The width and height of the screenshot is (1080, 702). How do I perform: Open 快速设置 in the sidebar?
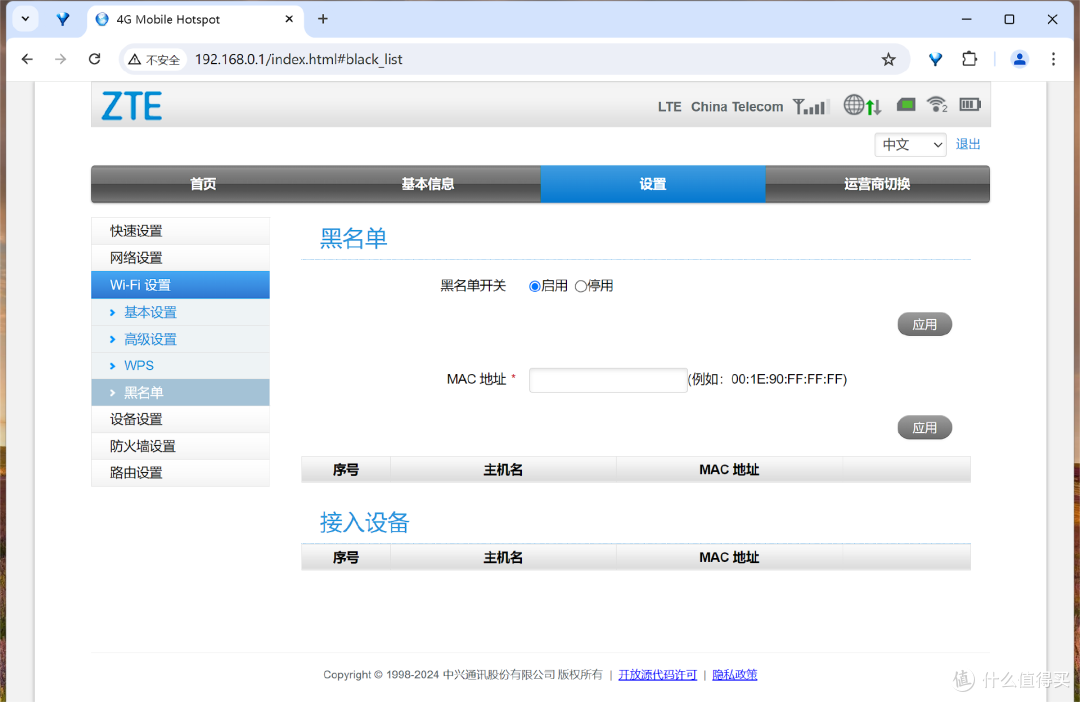click(180, 231)
